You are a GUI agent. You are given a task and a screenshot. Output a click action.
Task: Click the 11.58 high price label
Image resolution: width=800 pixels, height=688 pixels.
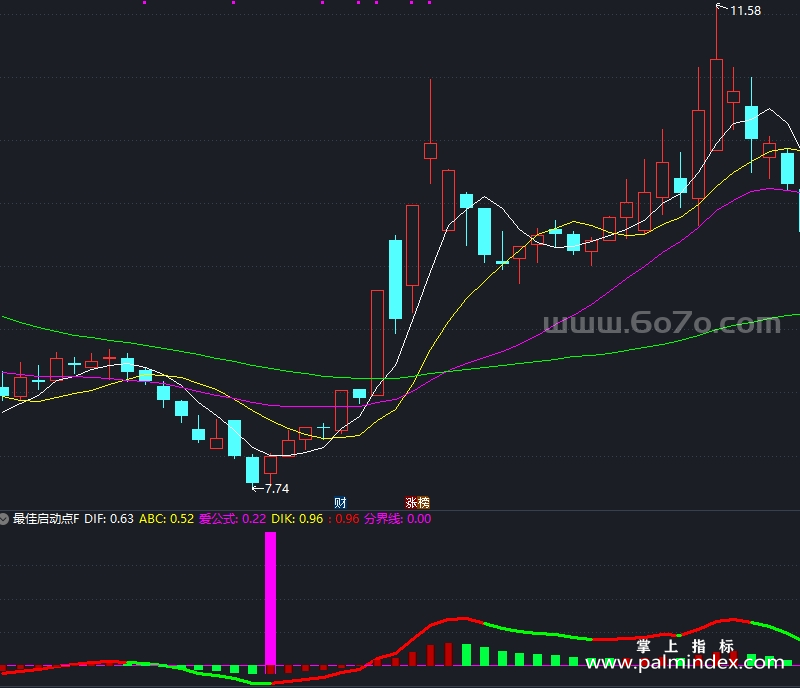(745, 11)
